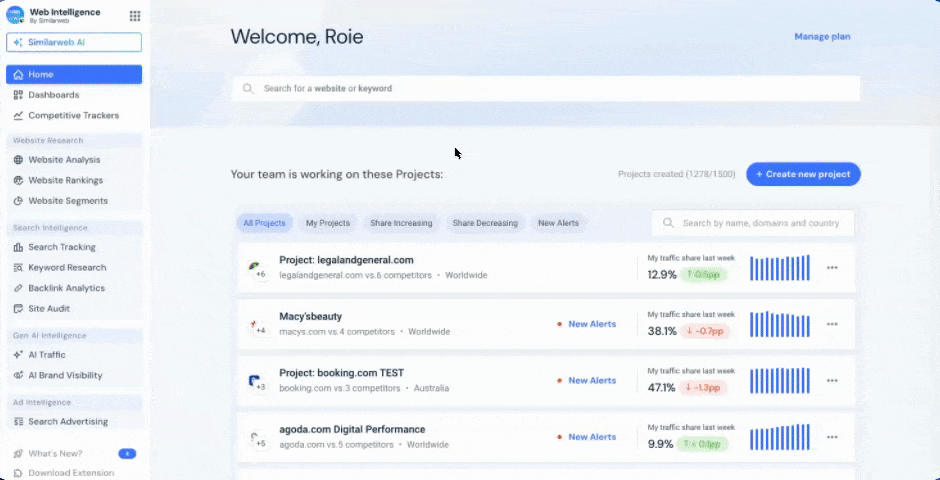Click the 9.9% traffic share value
This screenshot has height=480, width=940.
(659, 444)
